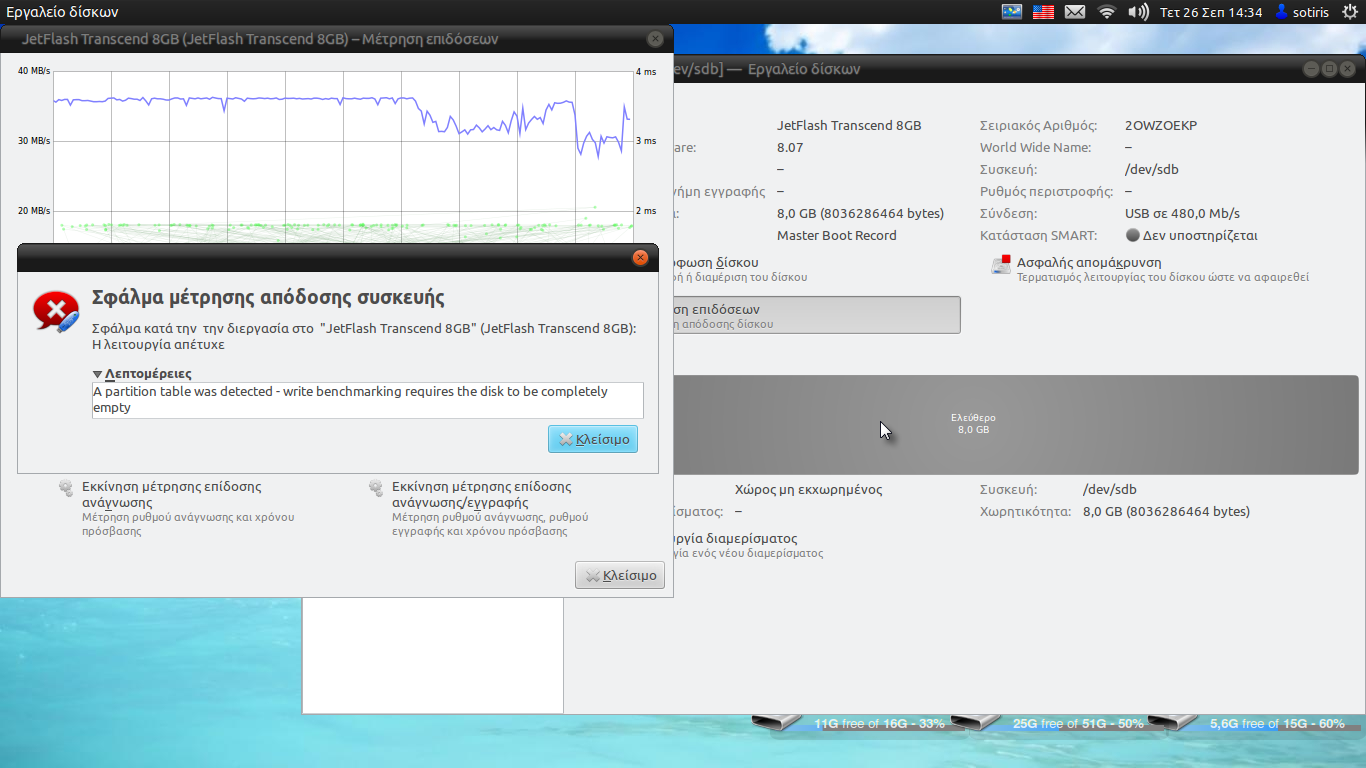Close the JetFlash benchmark window title bar

click(655, 39)
